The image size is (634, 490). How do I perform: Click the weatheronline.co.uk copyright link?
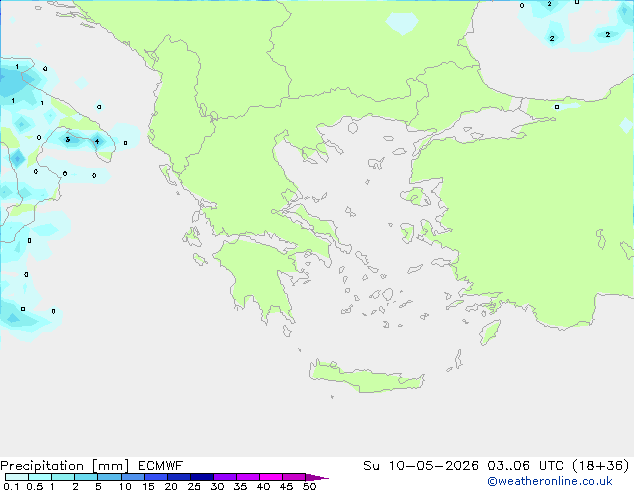(x=550, y=481)
